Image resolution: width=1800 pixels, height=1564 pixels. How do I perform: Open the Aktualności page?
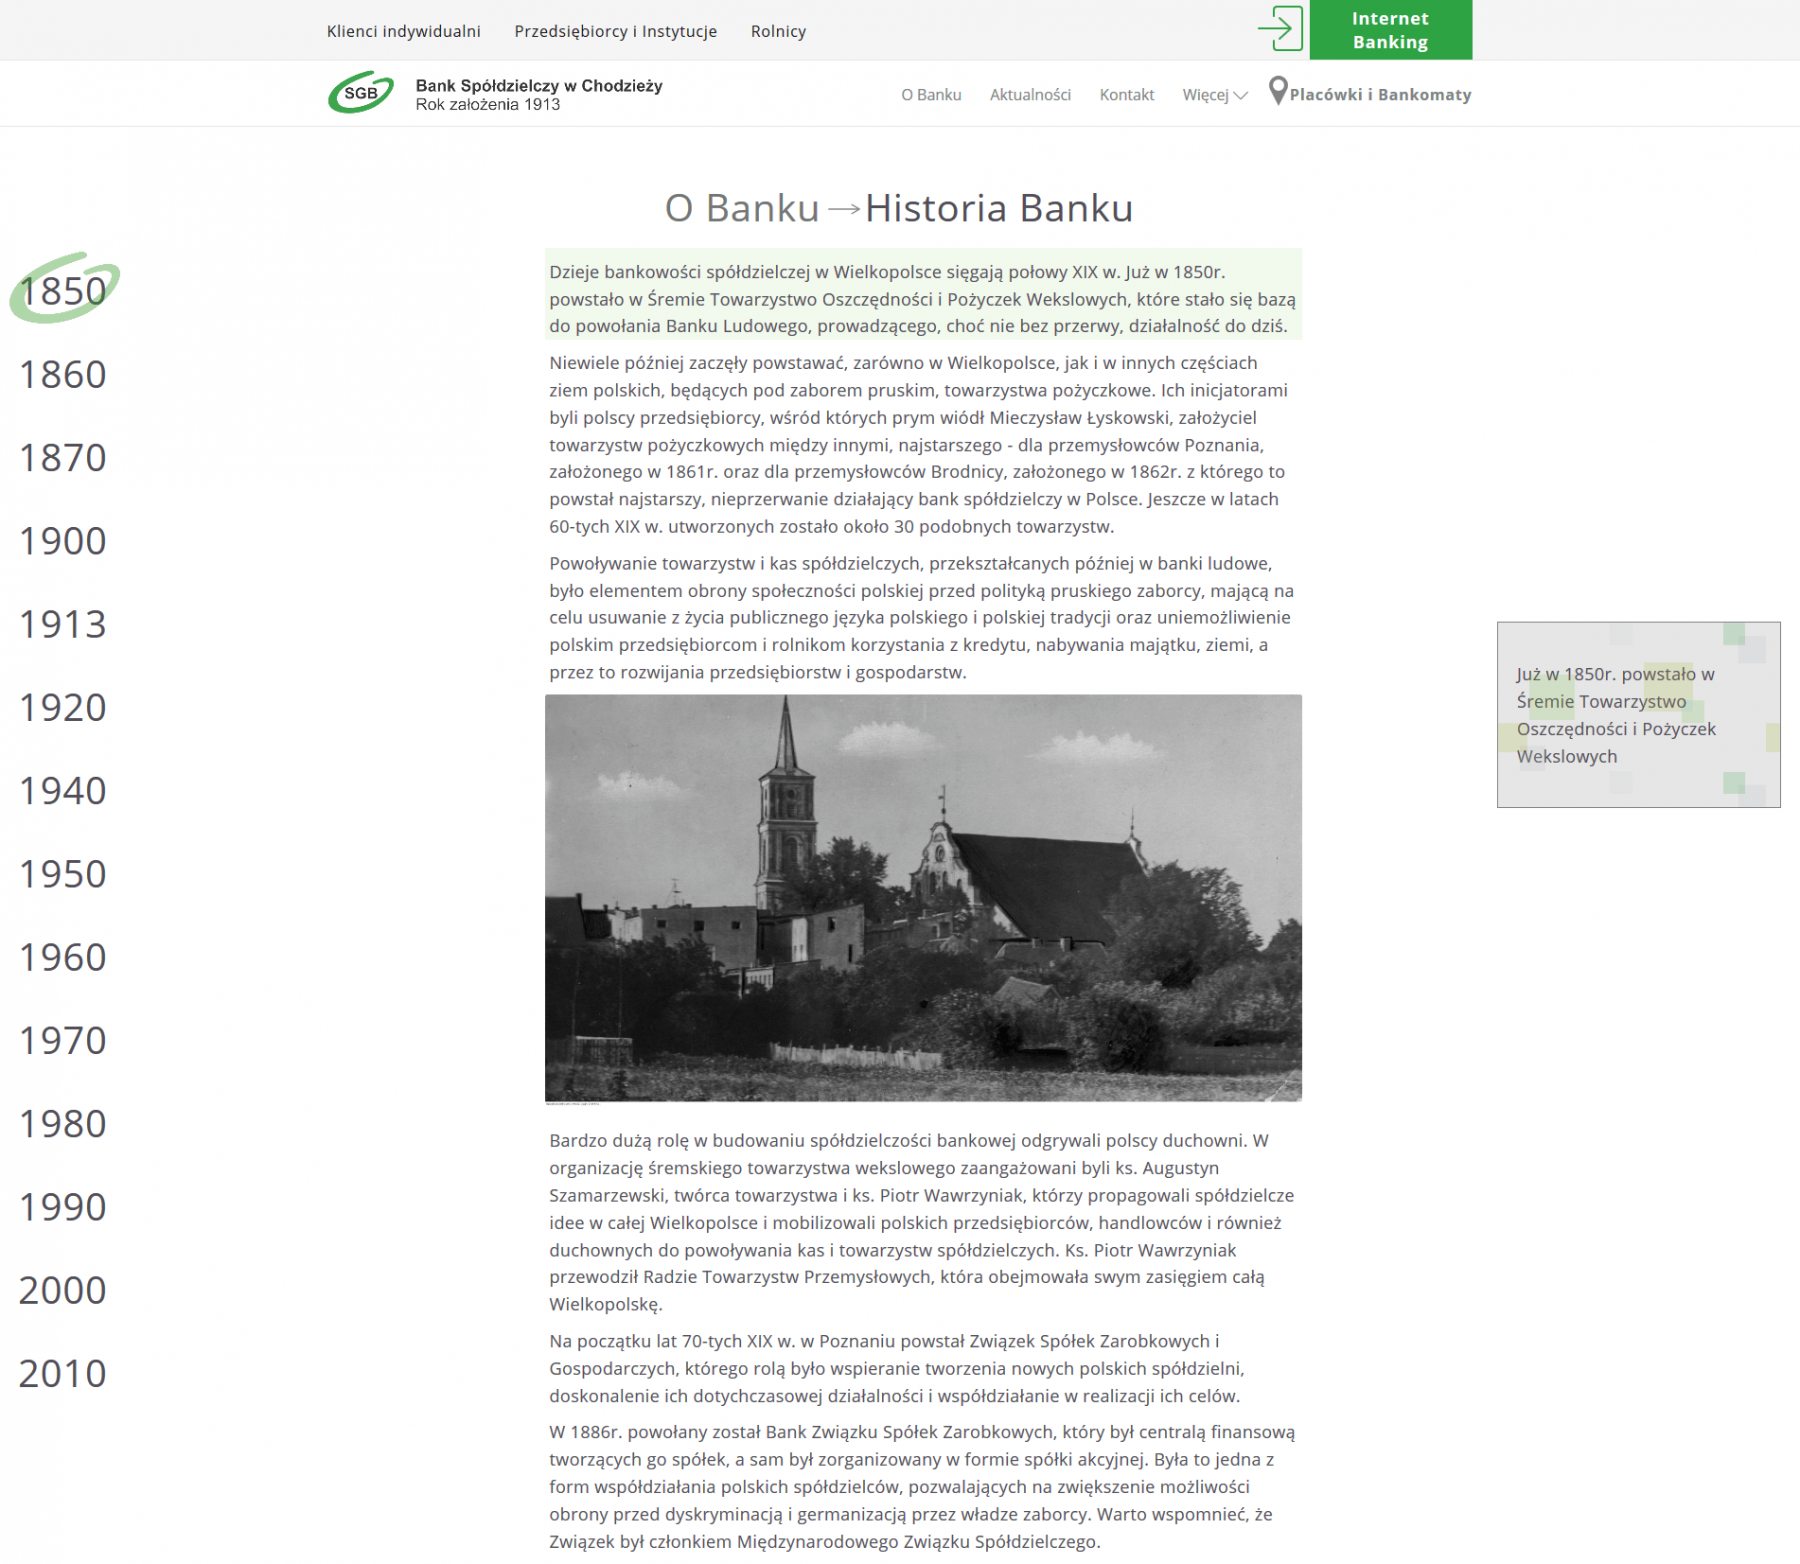tap(1029, 95)
